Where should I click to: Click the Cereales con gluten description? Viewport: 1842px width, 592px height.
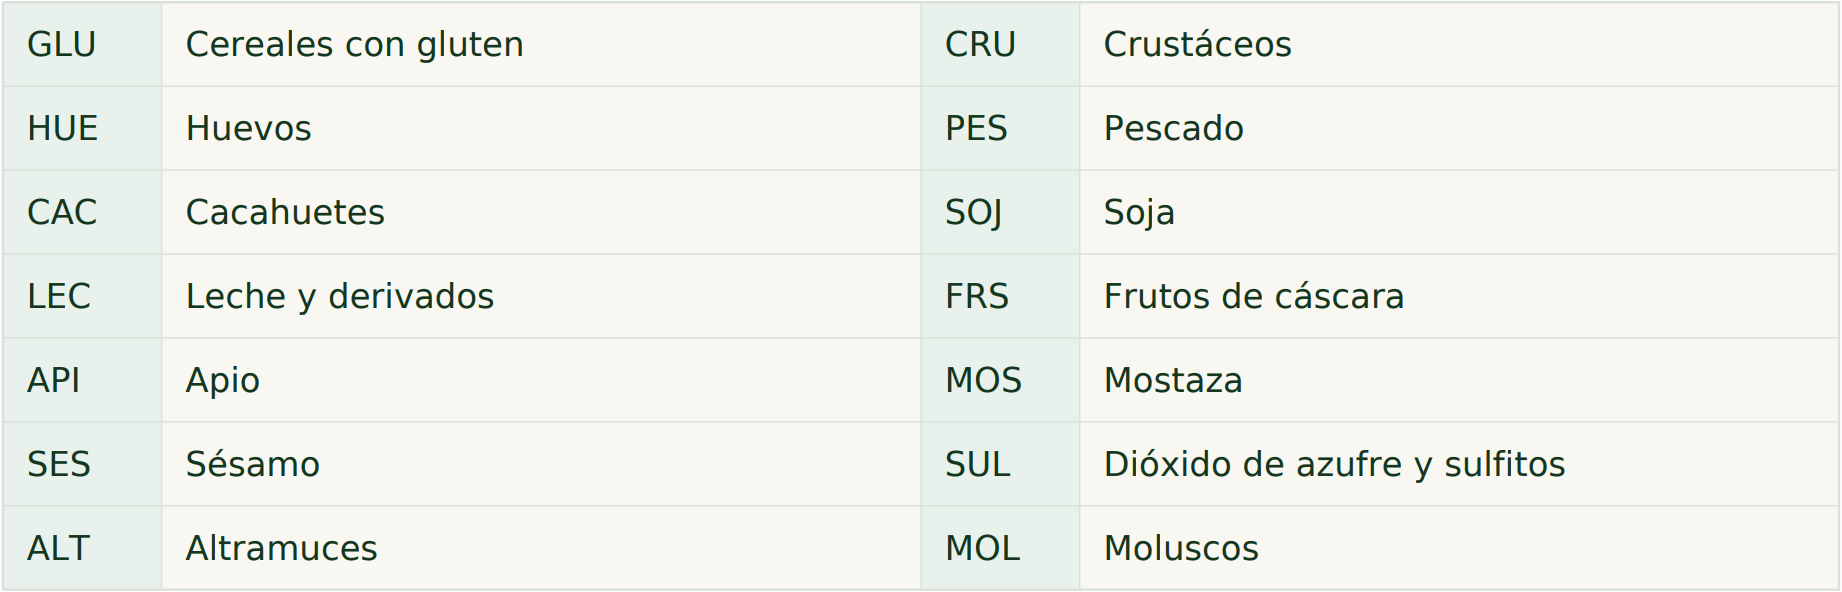point(354,44)
